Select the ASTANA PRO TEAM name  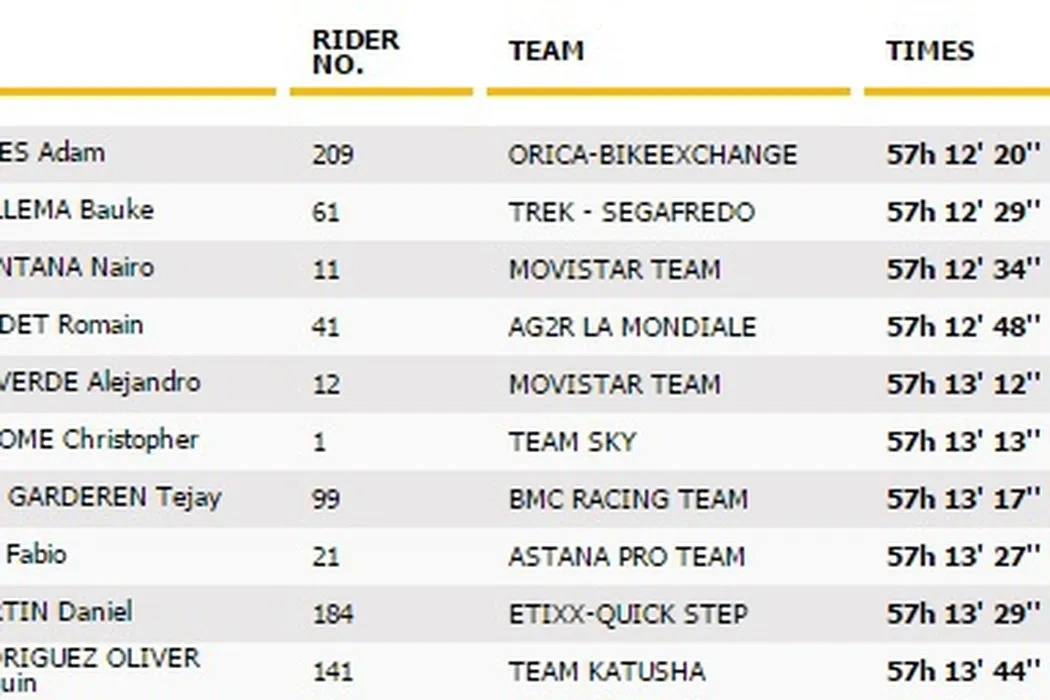pos(626,556)
